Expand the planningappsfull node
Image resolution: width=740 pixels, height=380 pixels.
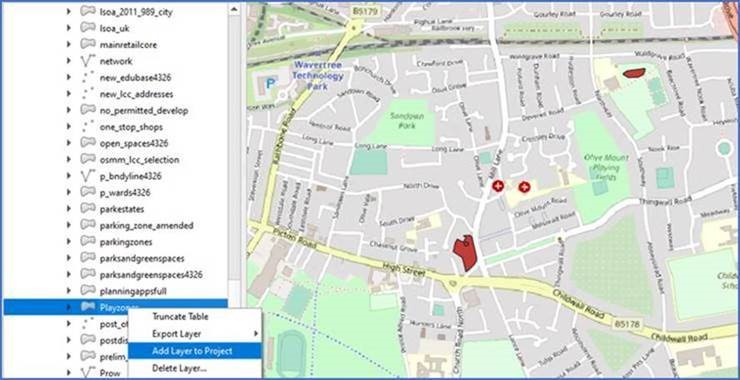coord(69,291)
